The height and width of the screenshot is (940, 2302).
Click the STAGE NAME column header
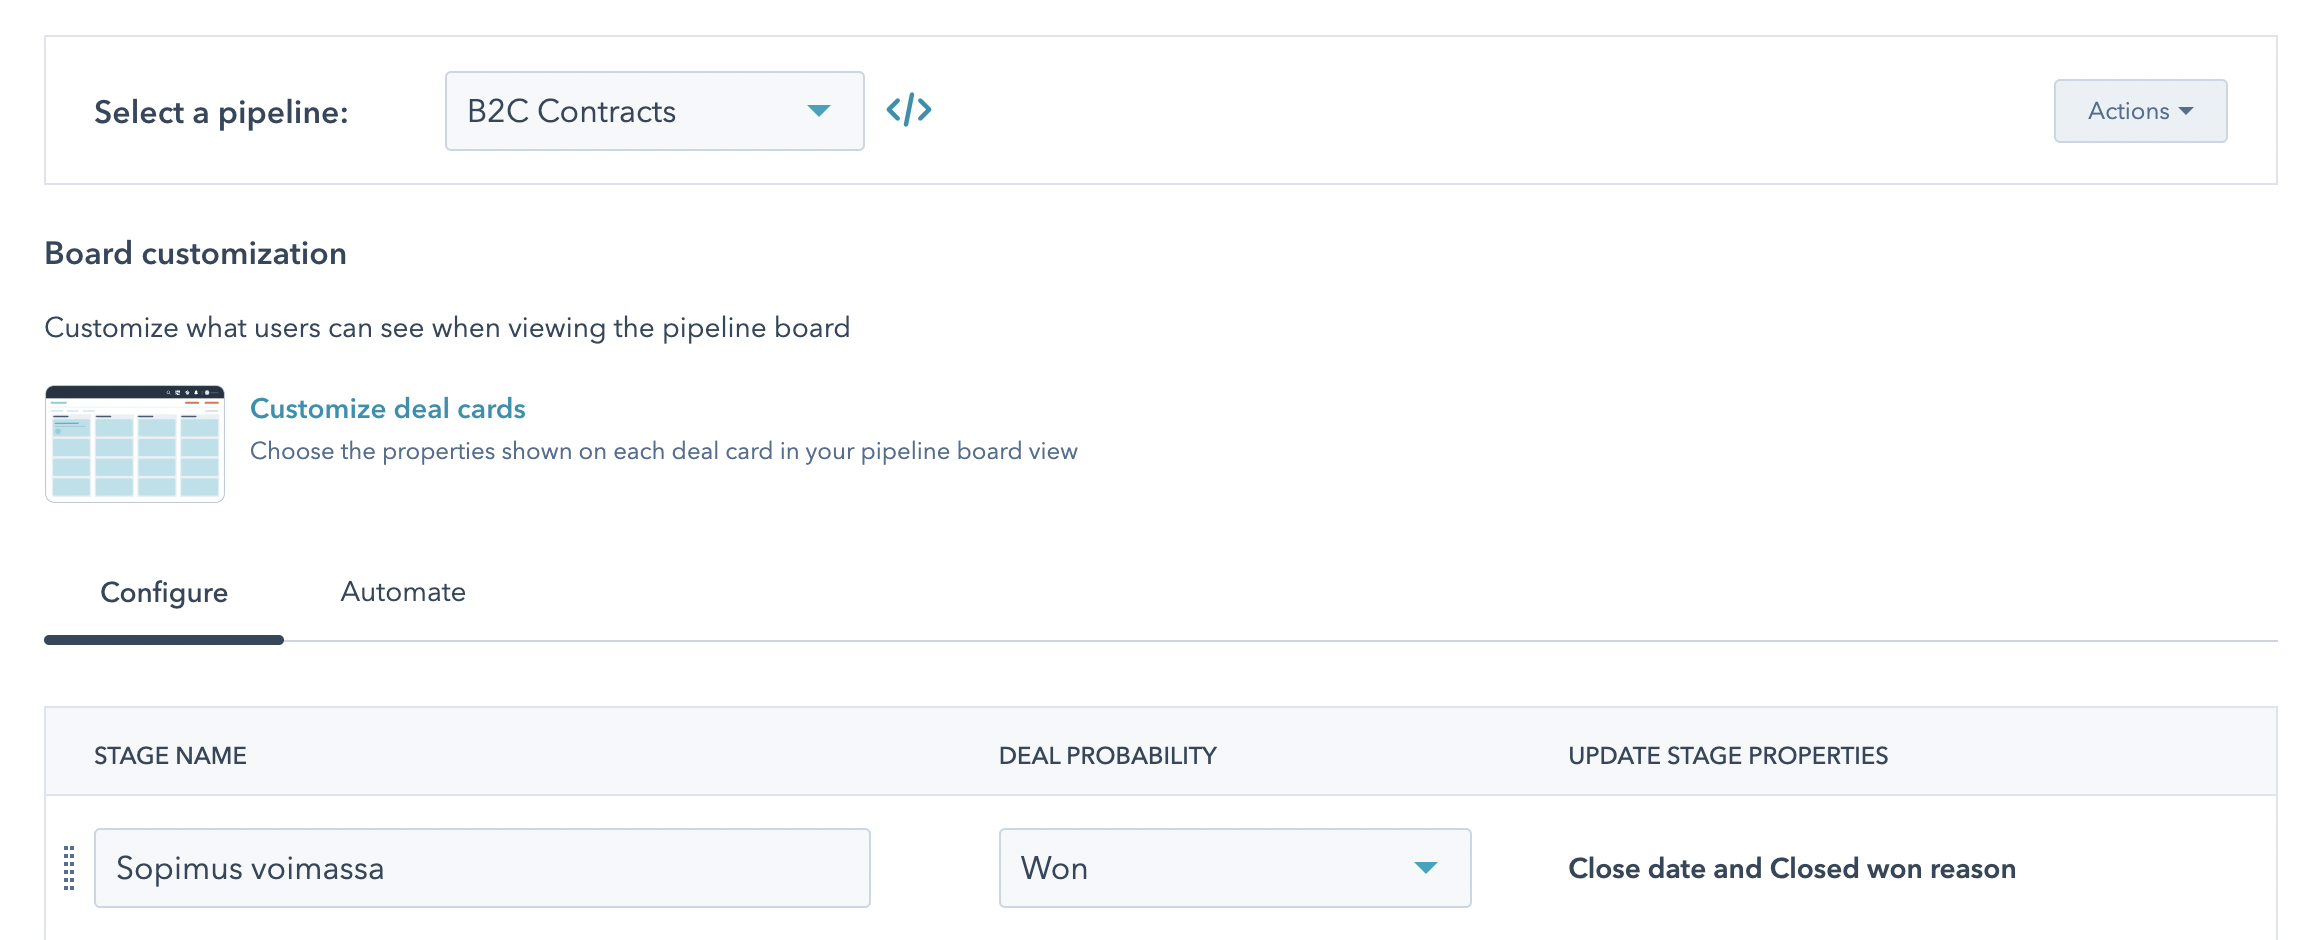170,756
